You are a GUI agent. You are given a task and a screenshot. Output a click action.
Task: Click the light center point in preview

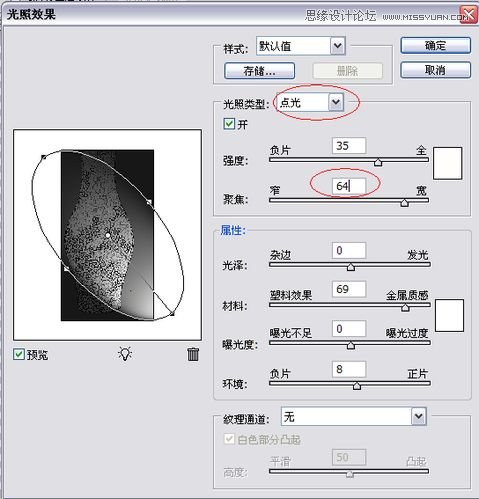tap(108, 235)
